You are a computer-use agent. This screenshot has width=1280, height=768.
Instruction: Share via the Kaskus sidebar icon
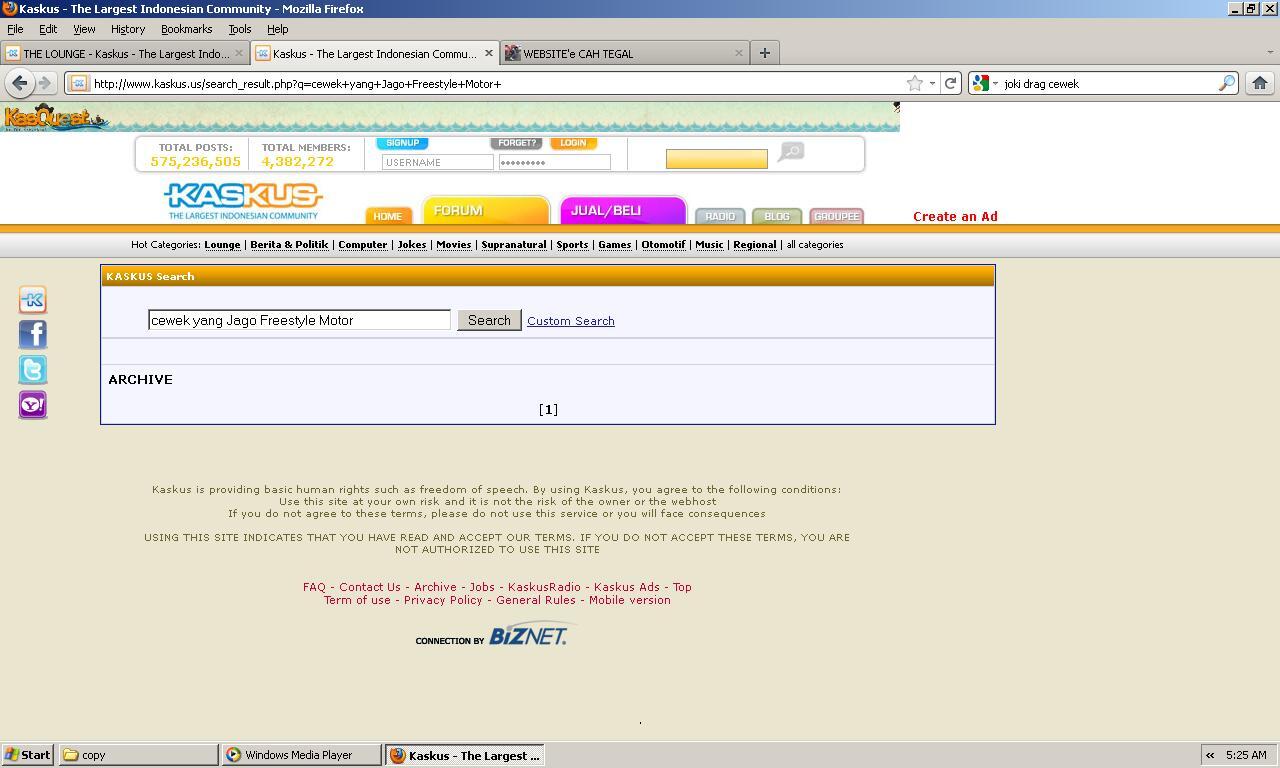[x=33, y=300]
